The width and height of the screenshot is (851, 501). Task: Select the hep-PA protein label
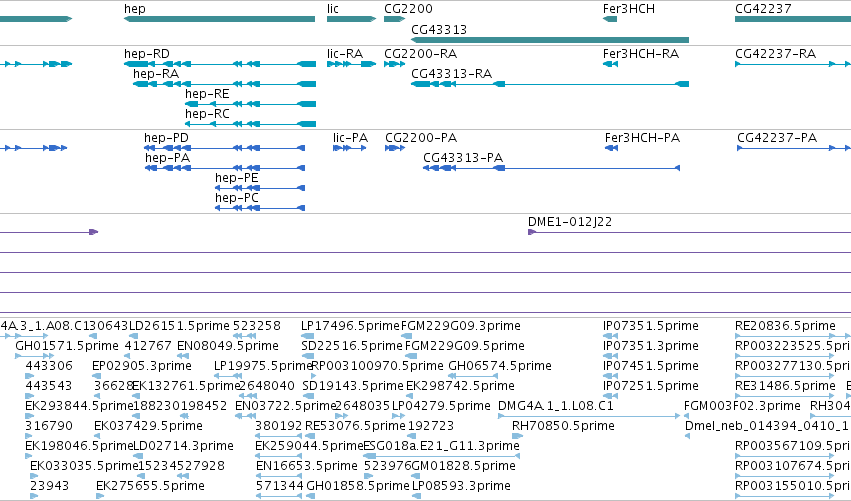click(x=167, y=158)
